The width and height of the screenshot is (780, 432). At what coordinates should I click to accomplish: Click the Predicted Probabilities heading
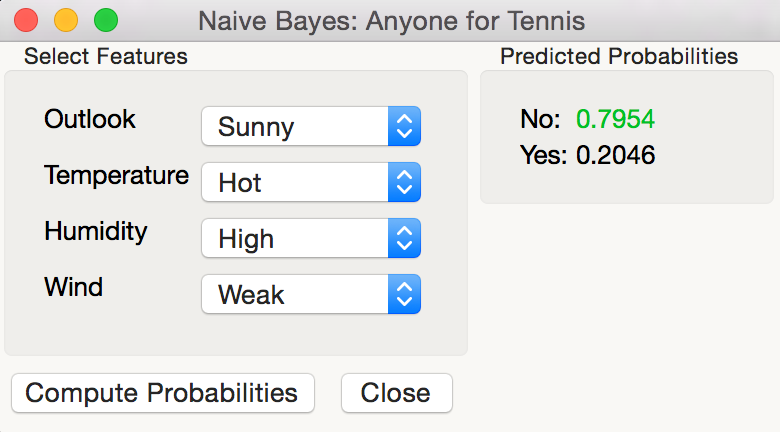(619, 56)
